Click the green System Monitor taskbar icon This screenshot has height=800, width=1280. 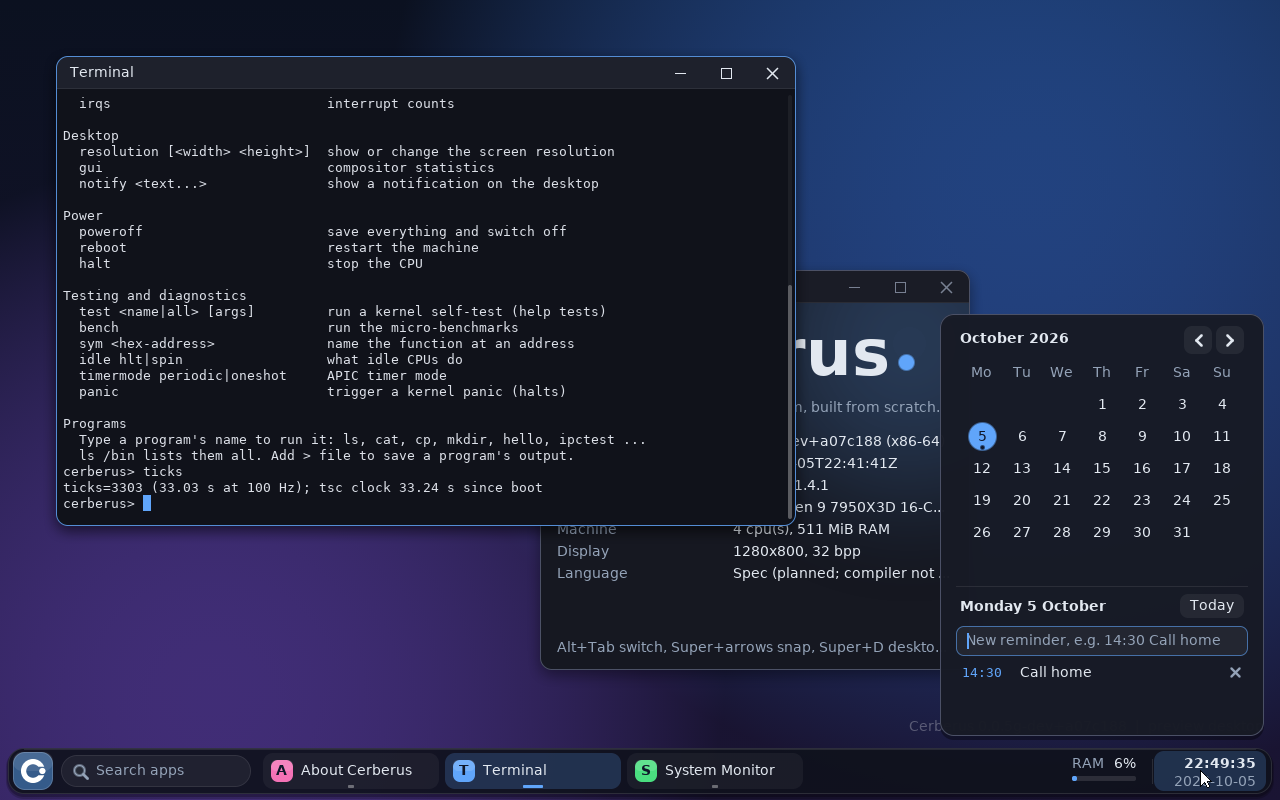(646, 770)
